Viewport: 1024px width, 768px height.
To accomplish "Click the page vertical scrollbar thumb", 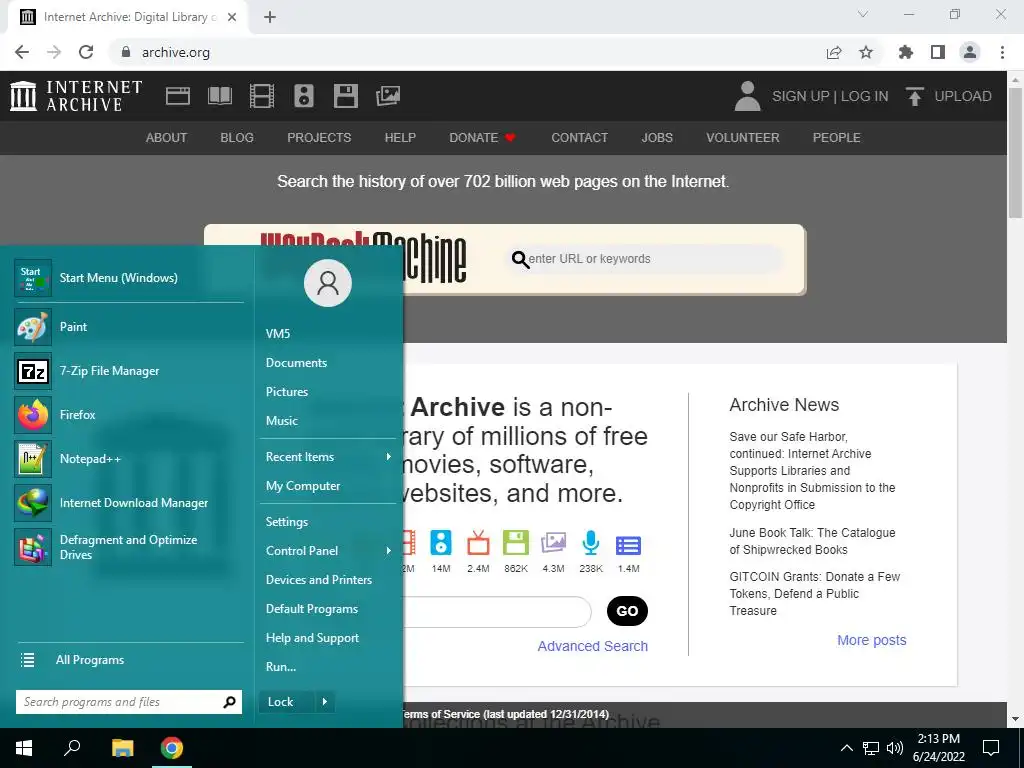I will tap(1015, 152).
